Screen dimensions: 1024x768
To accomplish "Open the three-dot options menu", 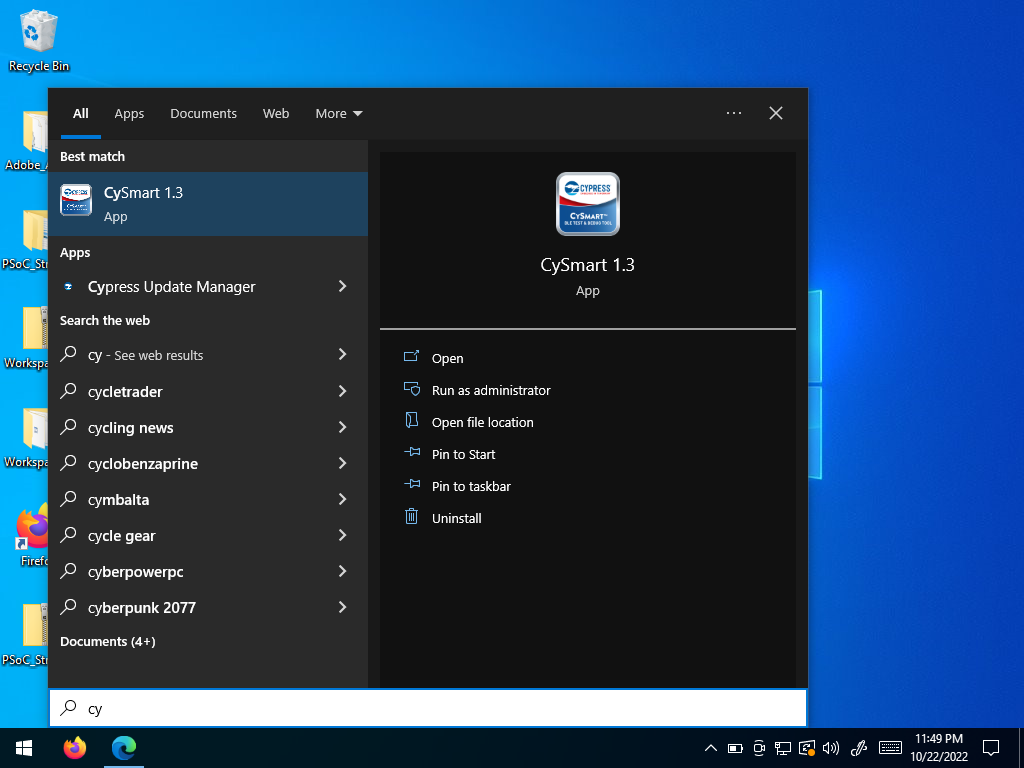I will point(733,113).
